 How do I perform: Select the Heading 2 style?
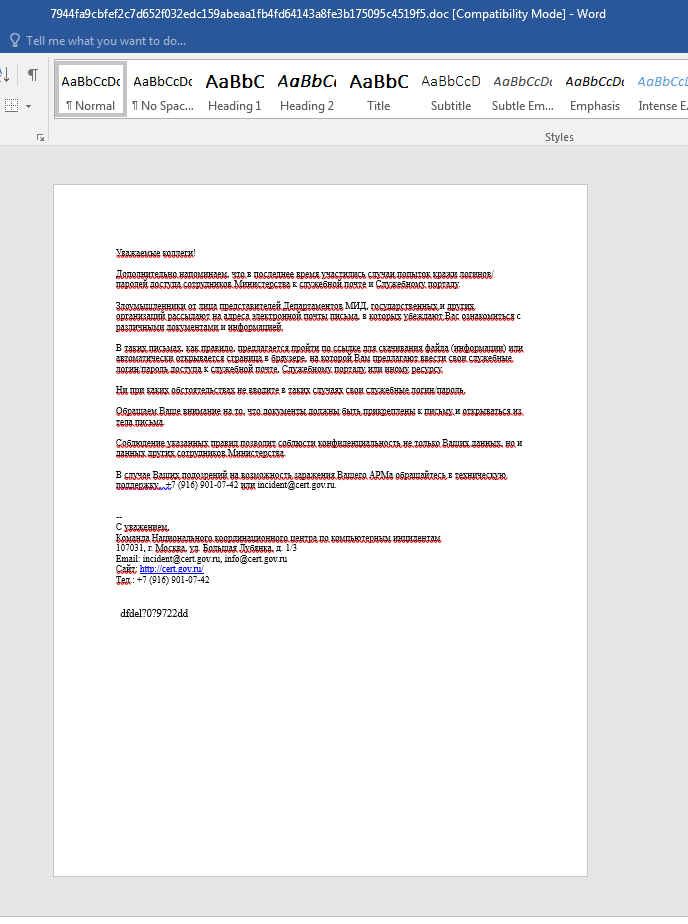pyautogui.click(x=307, y=92)
